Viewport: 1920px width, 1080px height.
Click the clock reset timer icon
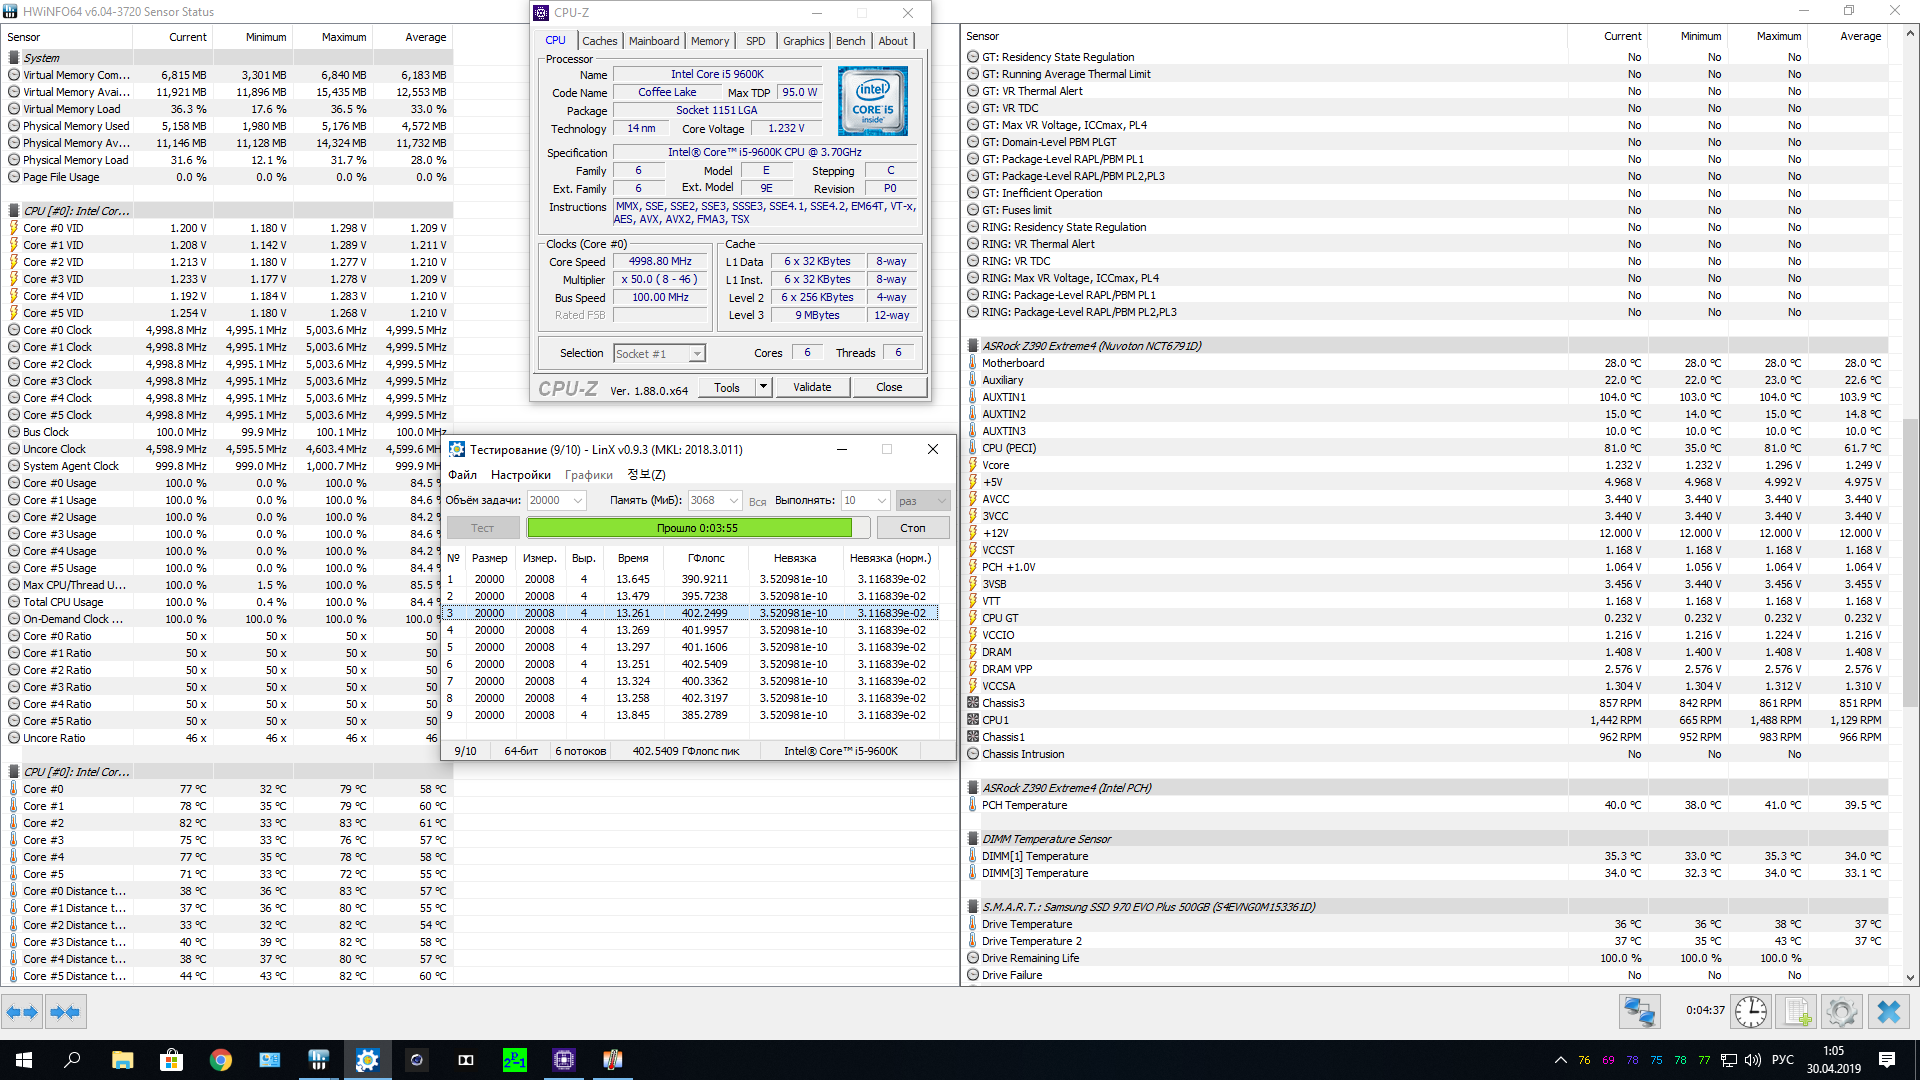pos(1750,1012)
